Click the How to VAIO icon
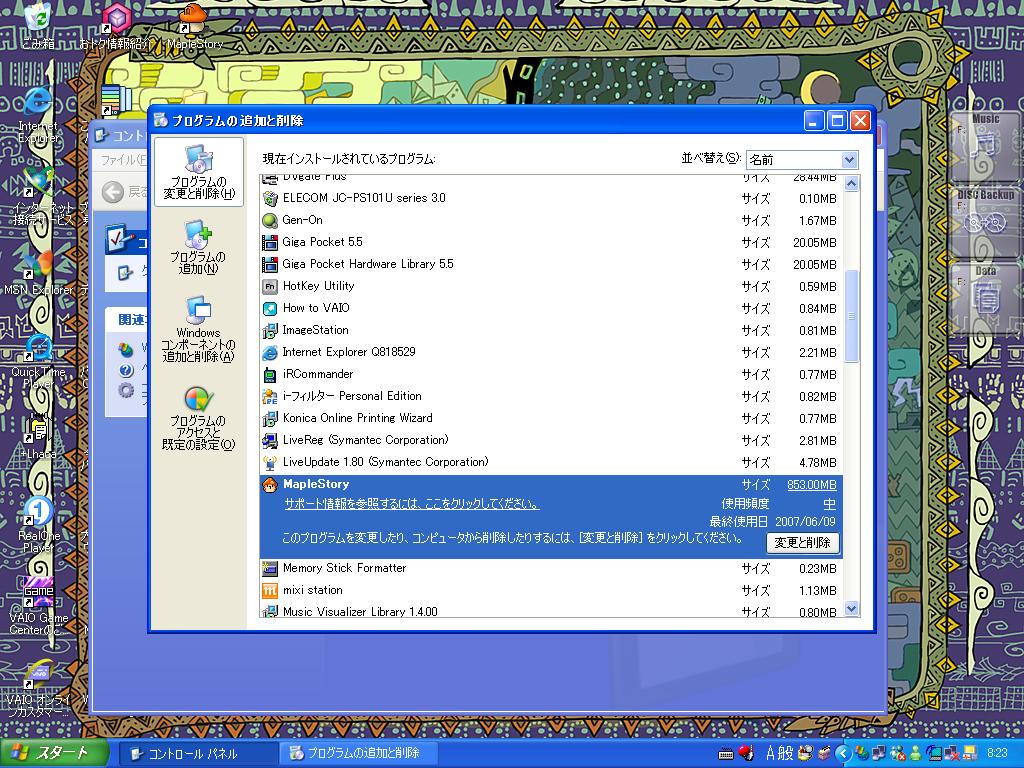1024x768 pixels. click(270, 308)
